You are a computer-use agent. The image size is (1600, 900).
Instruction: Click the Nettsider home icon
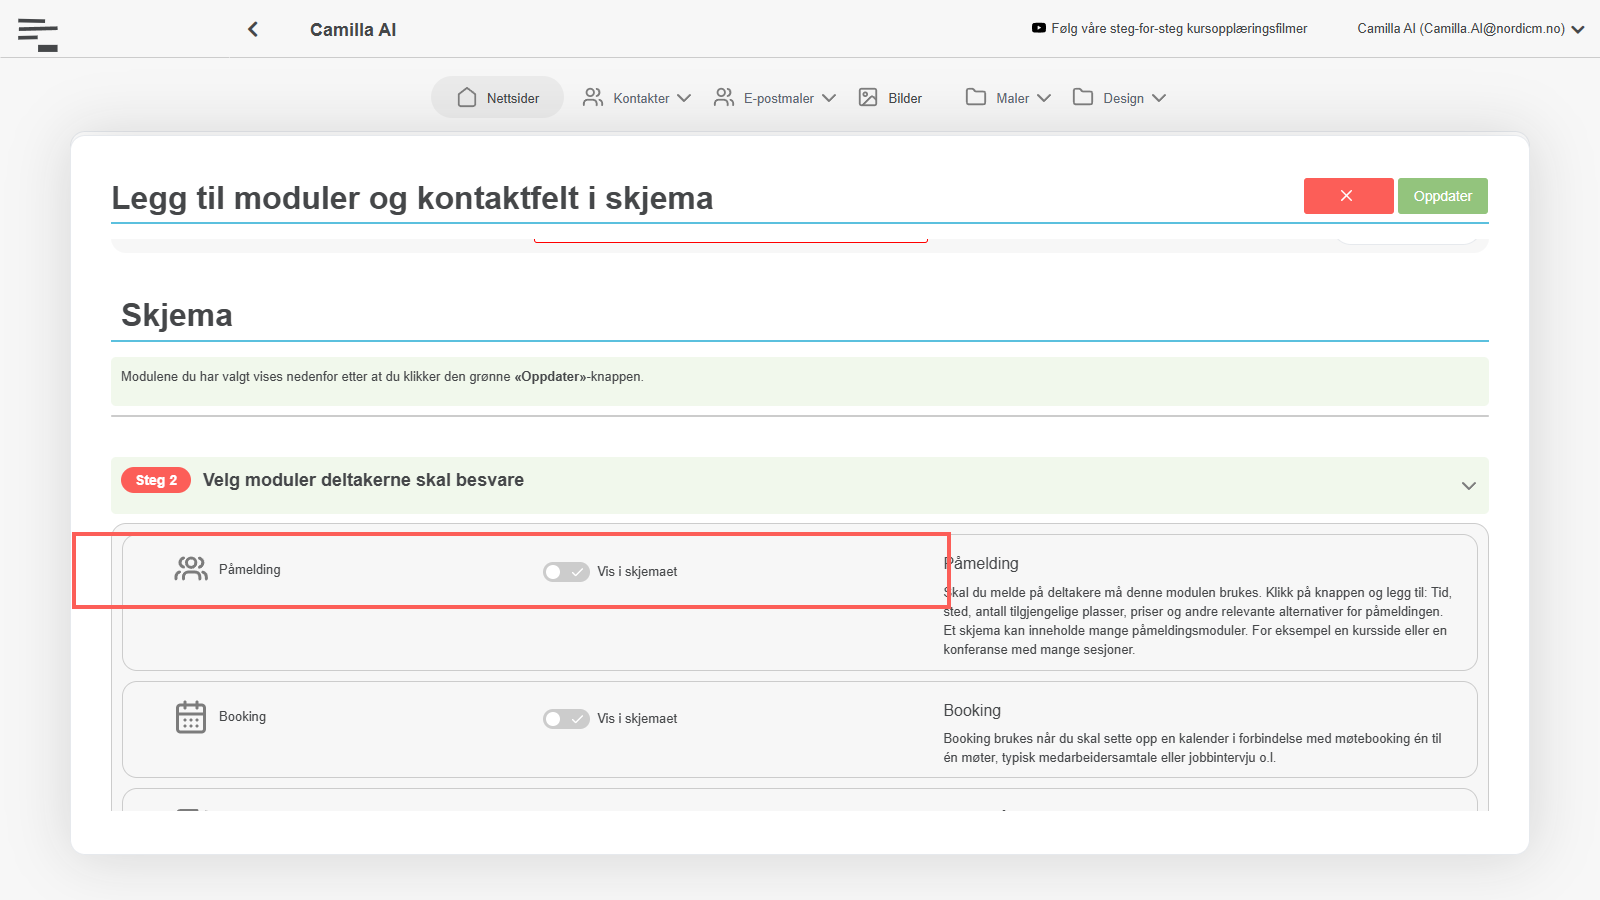[x=467, y=97]
